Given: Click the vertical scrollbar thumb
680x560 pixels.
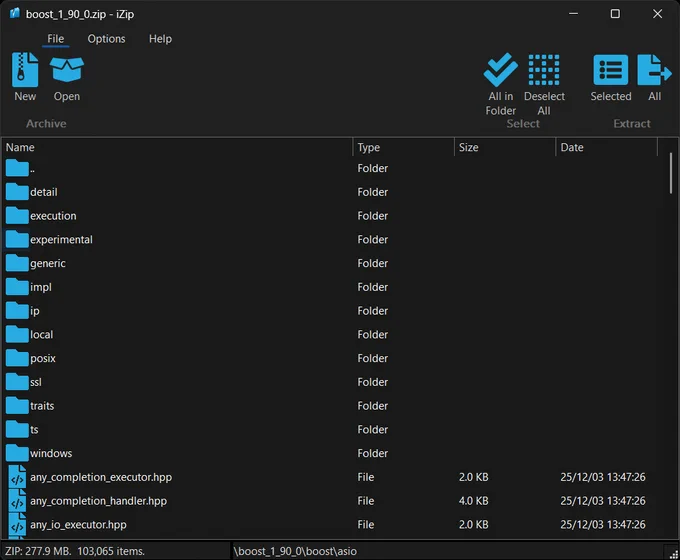Looking at the screenshot, I should pyautogui.click(x=670, y=173).
